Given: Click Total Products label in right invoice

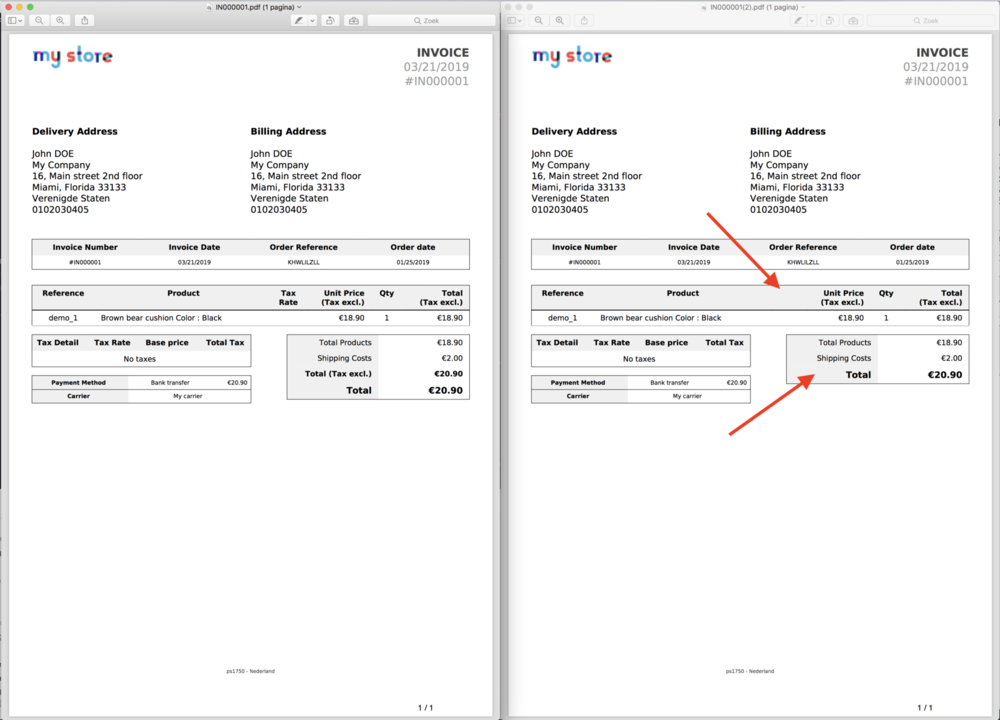Looking at the screenshot, I should (x=844, y=342).
